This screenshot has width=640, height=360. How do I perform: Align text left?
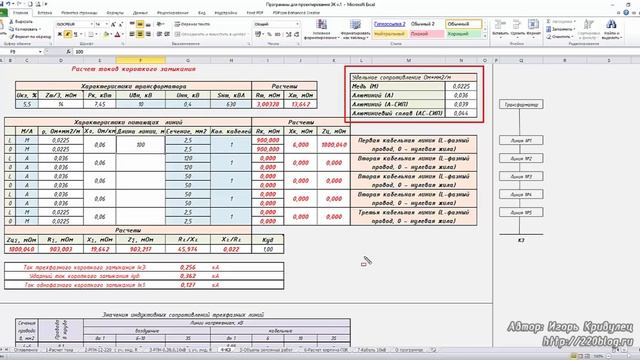pyautogui.click(x=132, y=34)
